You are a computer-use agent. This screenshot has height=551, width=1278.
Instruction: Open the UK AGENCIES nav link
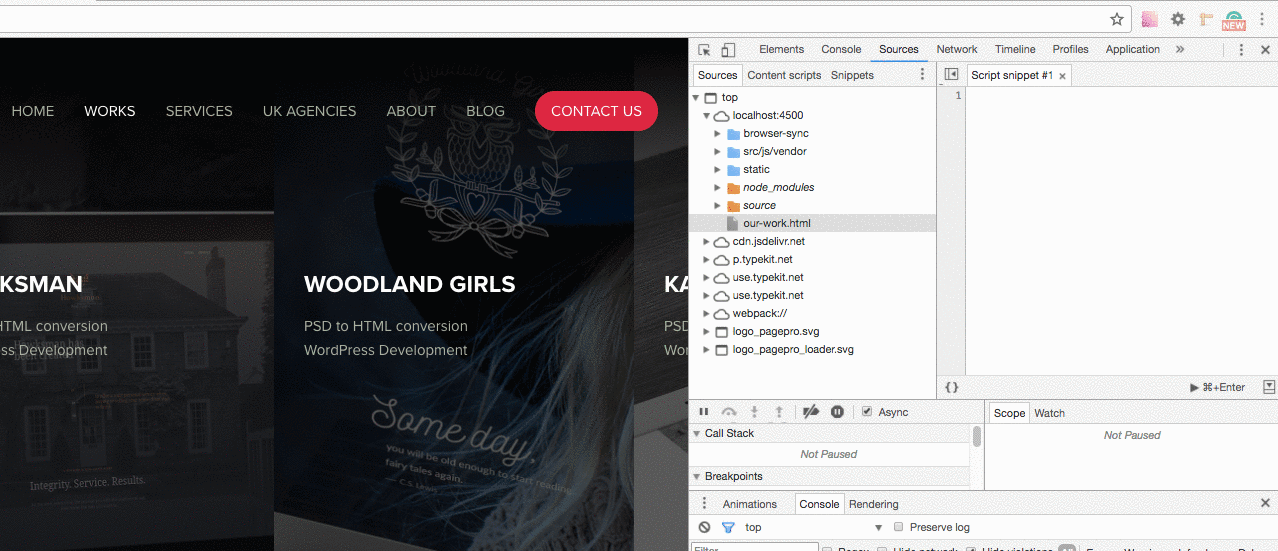pos(309,111)
